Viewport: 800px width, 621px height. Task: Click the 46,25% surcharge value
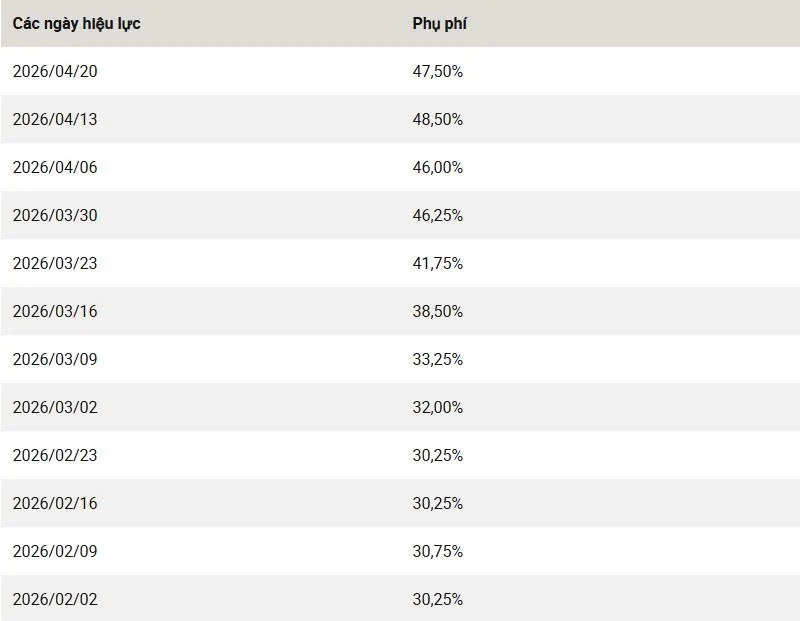[x=438, y=215]
